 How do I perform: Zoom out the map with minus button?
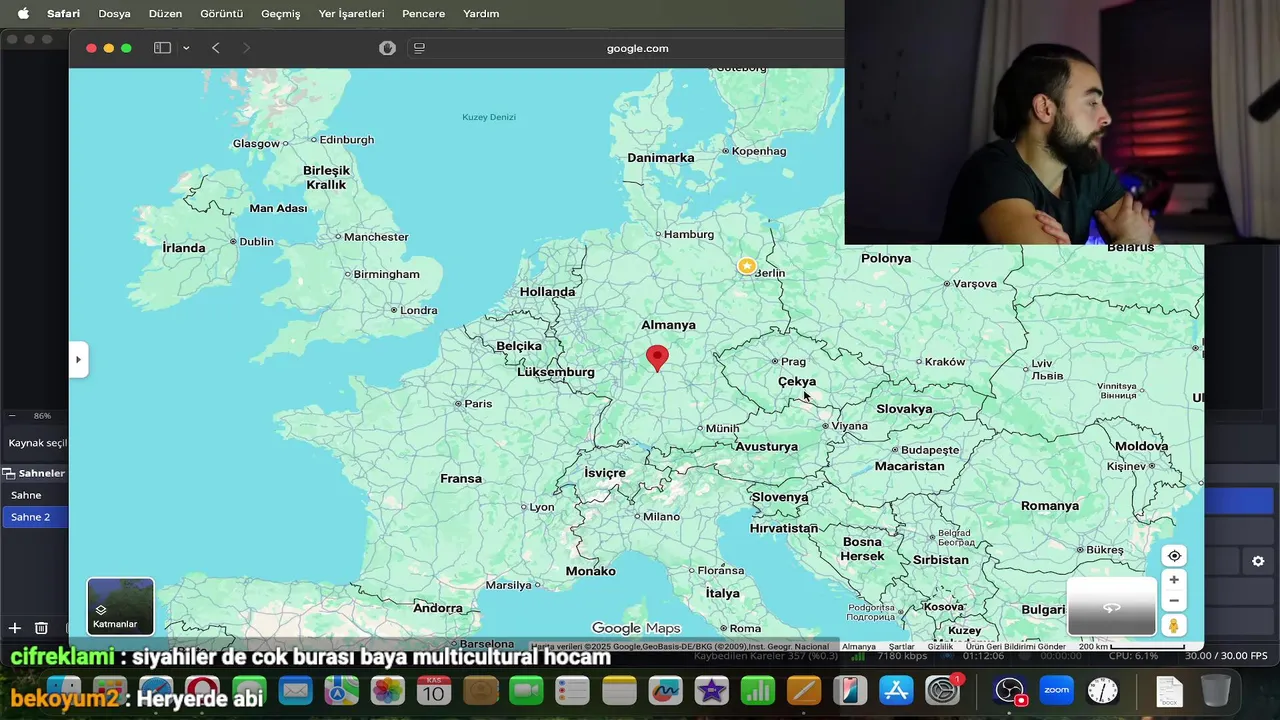pyautogui.click(x=1174, y=601)
